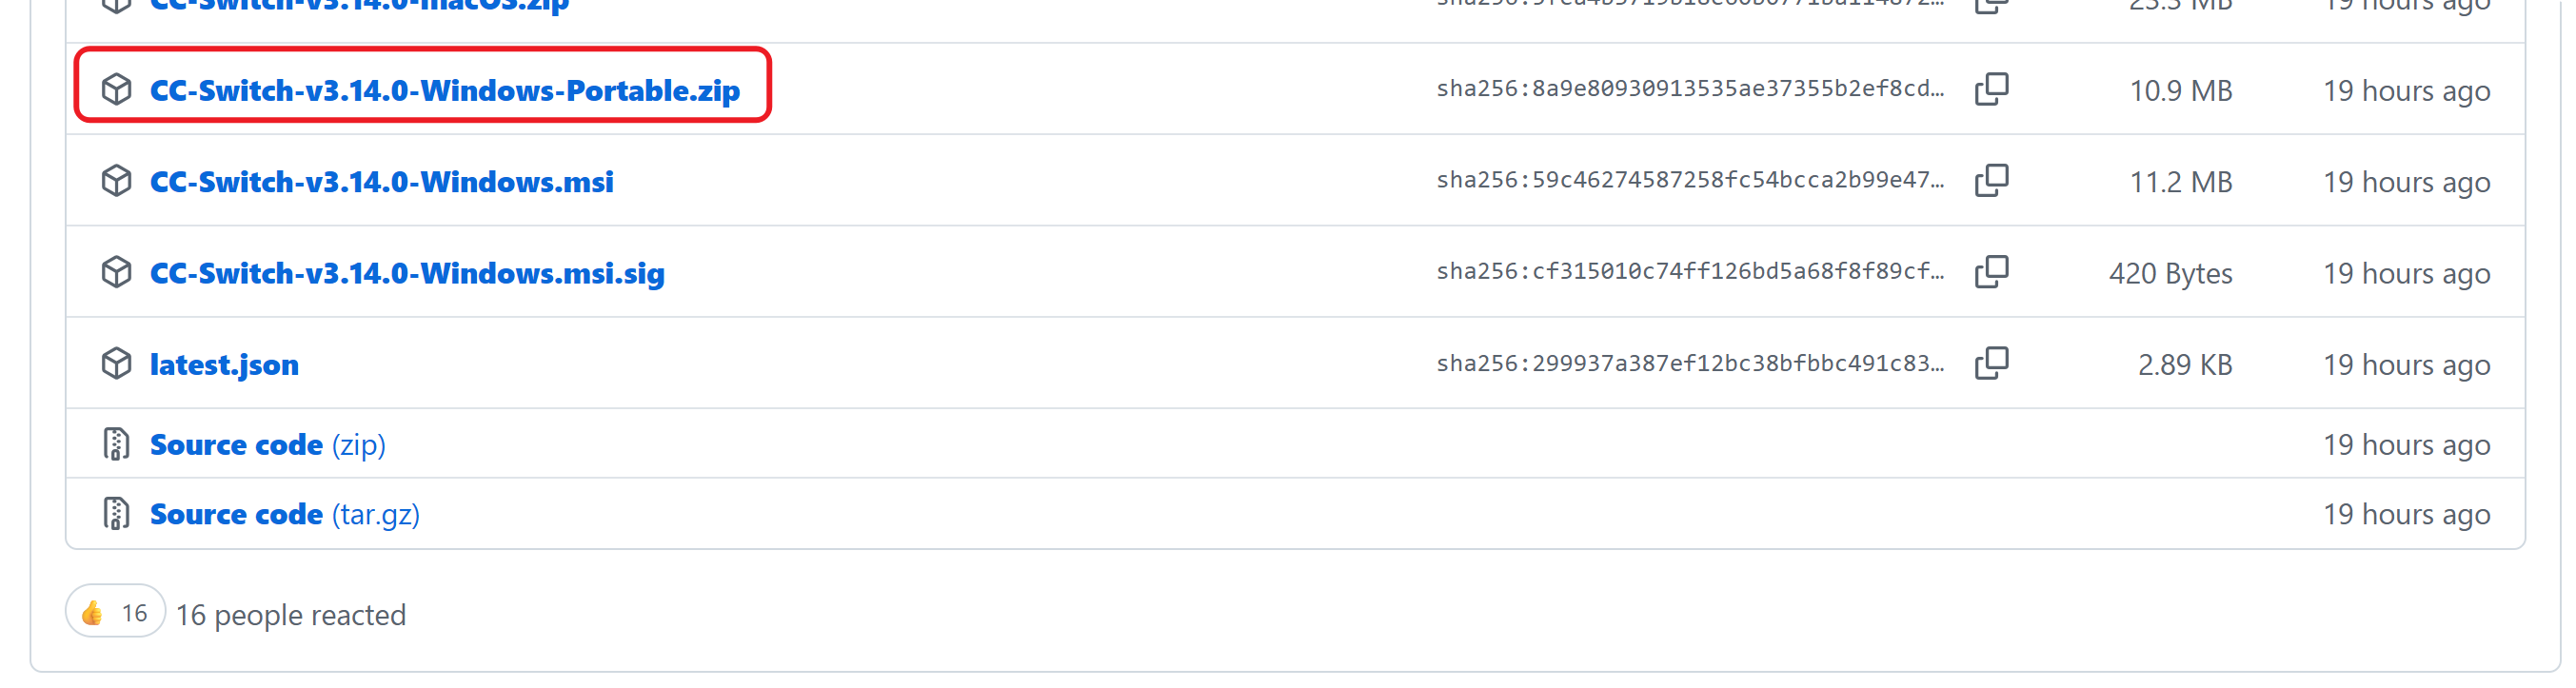
Task: Download CC-Switch-v3.14.0-Windows.msi.sig file
Action: click(407, 273)
